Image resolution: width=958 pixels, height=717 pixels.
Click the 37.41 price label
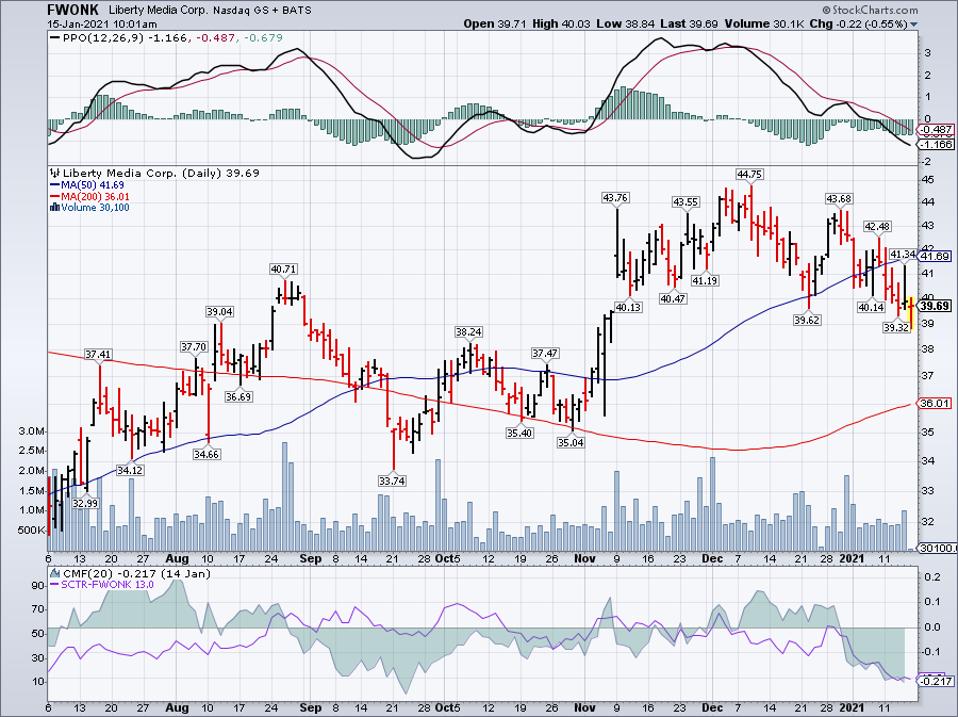pyautogui.click(x=98, y=354)
